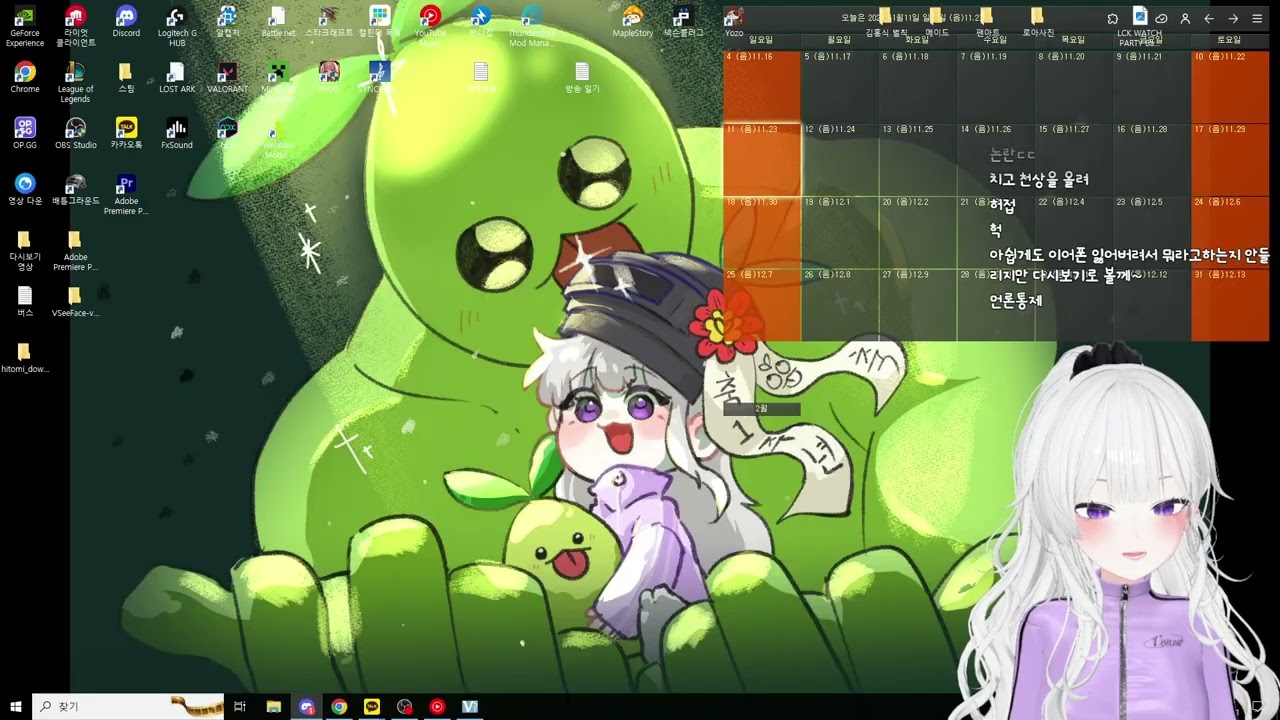Open the VALORANT desktop shortcut

click(x=227, y=78)
